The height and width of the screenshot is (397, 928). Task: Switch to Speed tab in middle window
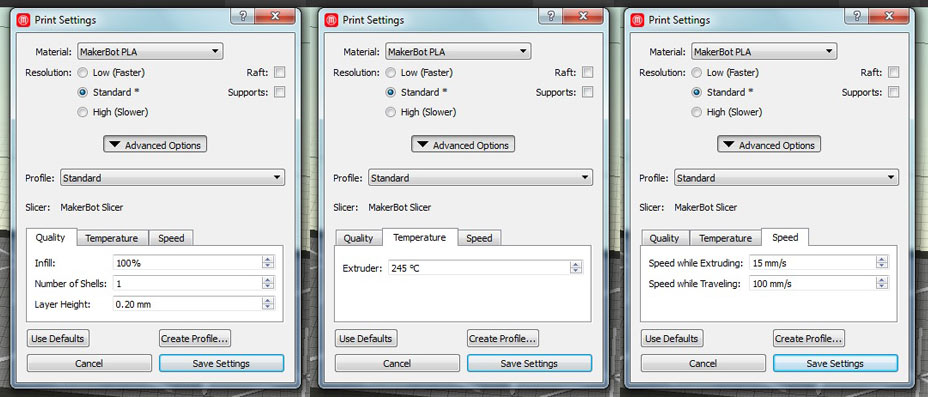[479, 238]
